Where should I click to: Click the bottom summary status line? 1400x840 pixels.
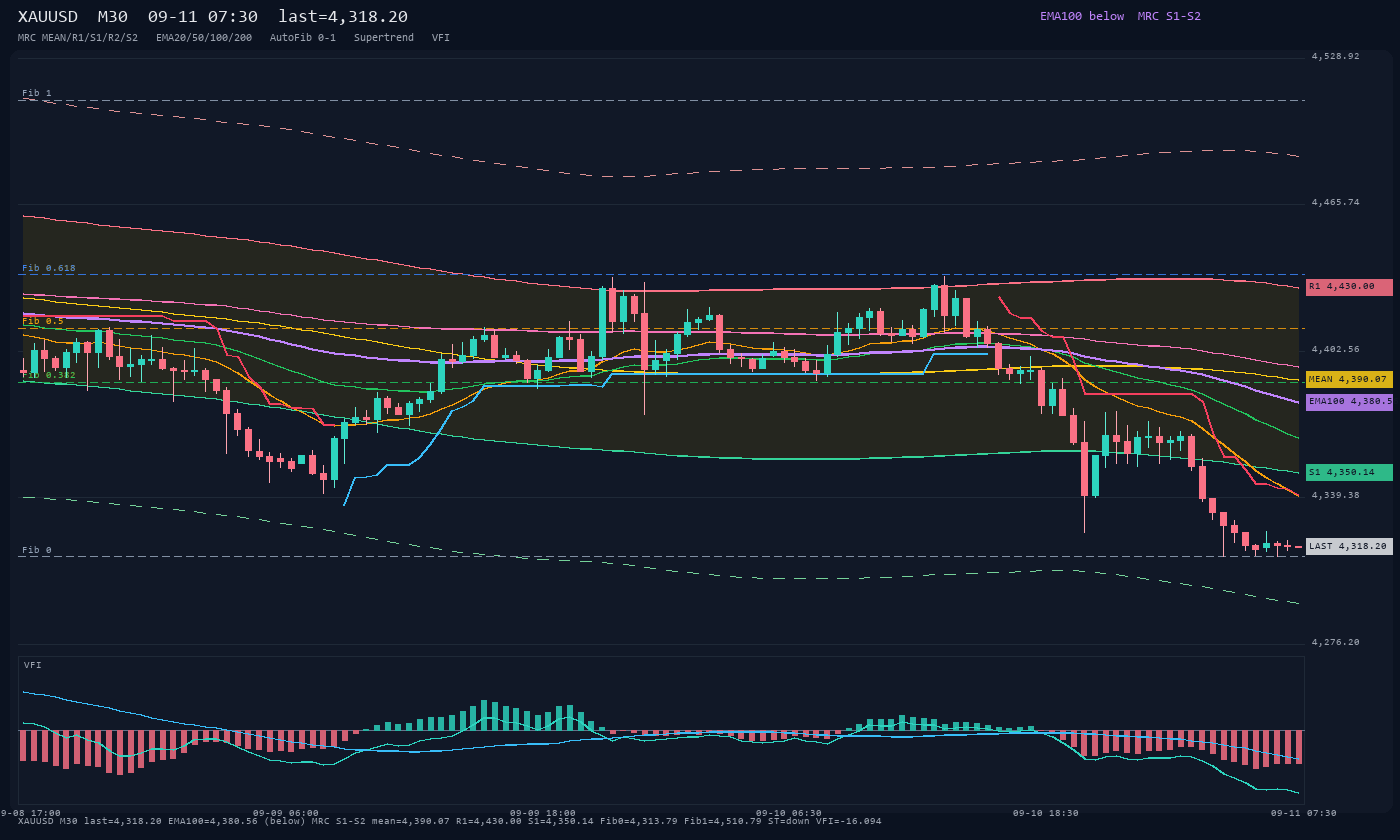point(450,821)
